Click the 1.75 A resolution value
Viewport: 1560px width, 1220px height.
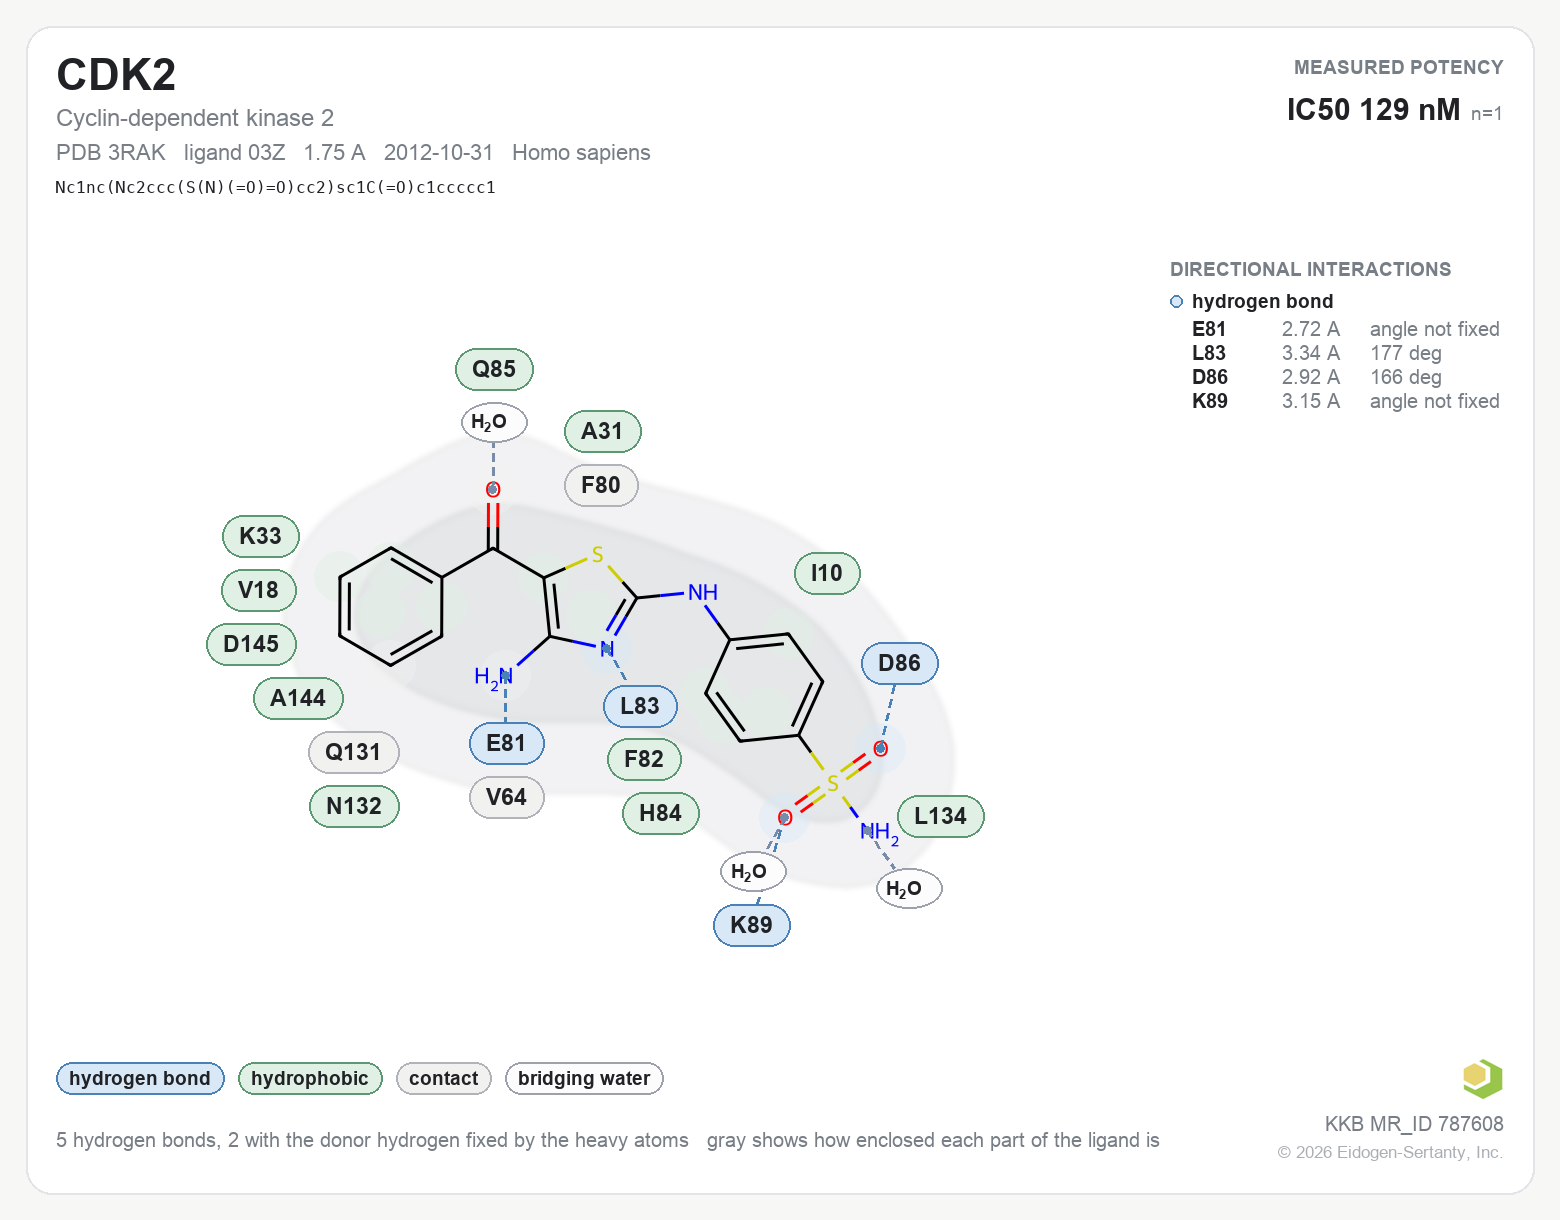pos(334,152)
